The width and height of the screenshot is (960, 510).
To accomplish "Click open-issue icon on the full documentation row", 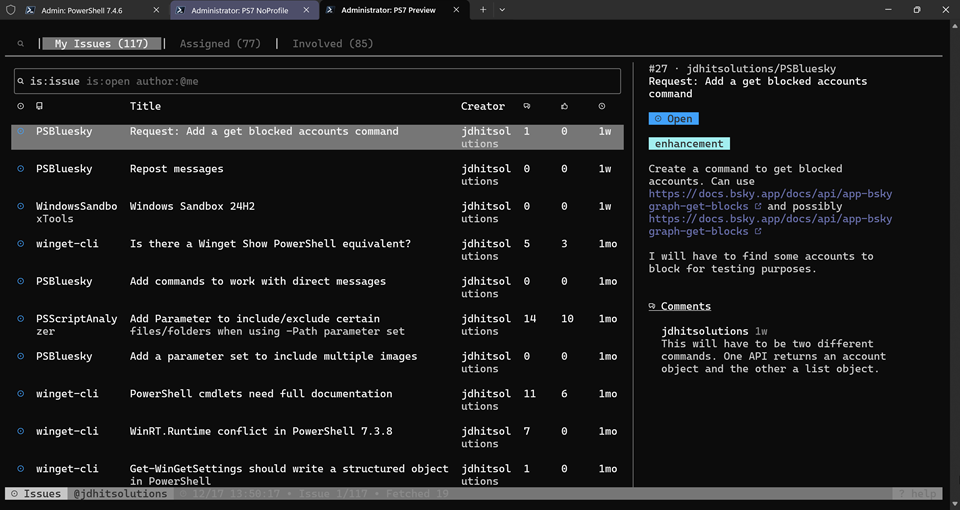I will coord(21,394).
